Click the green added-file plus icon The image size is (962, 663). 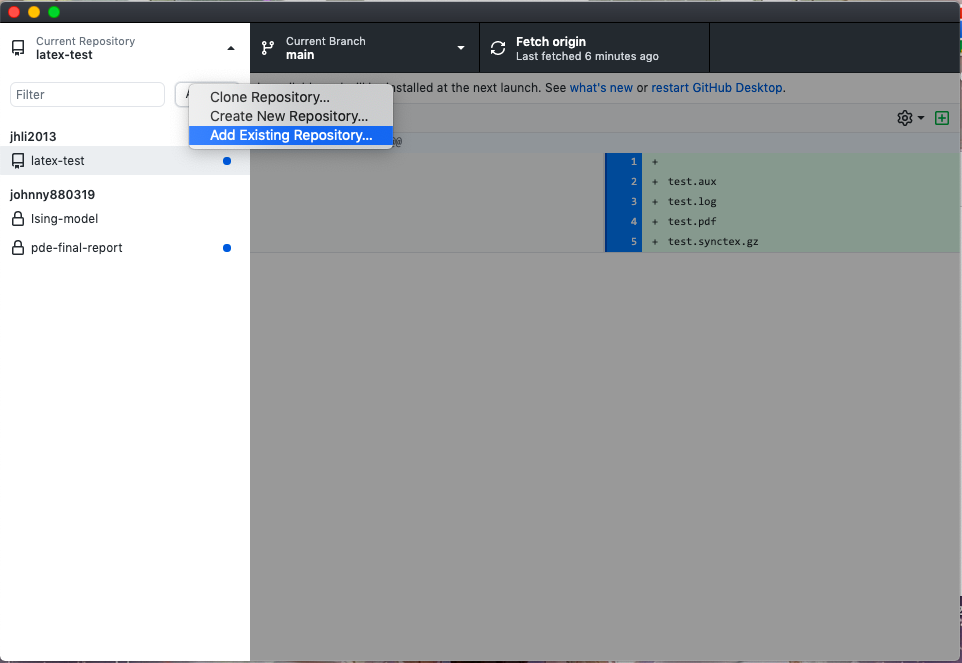941,118
